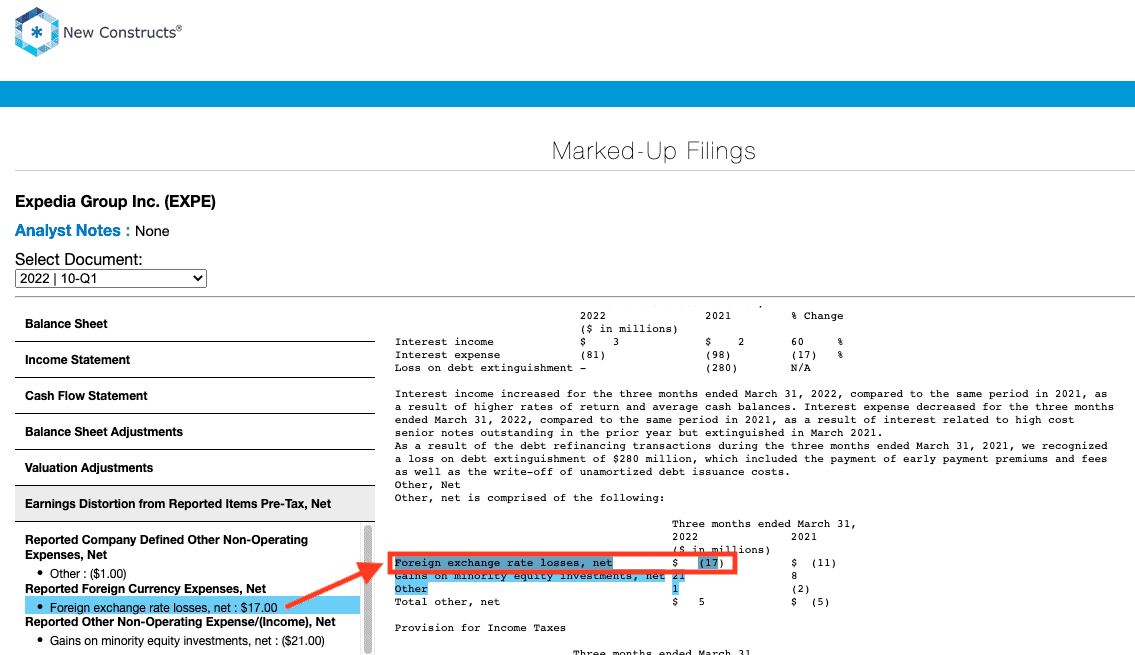1135x655 pixels.
Task: Select 'Gains on minority equity investments' list item
Action: [x=187, y=641]
